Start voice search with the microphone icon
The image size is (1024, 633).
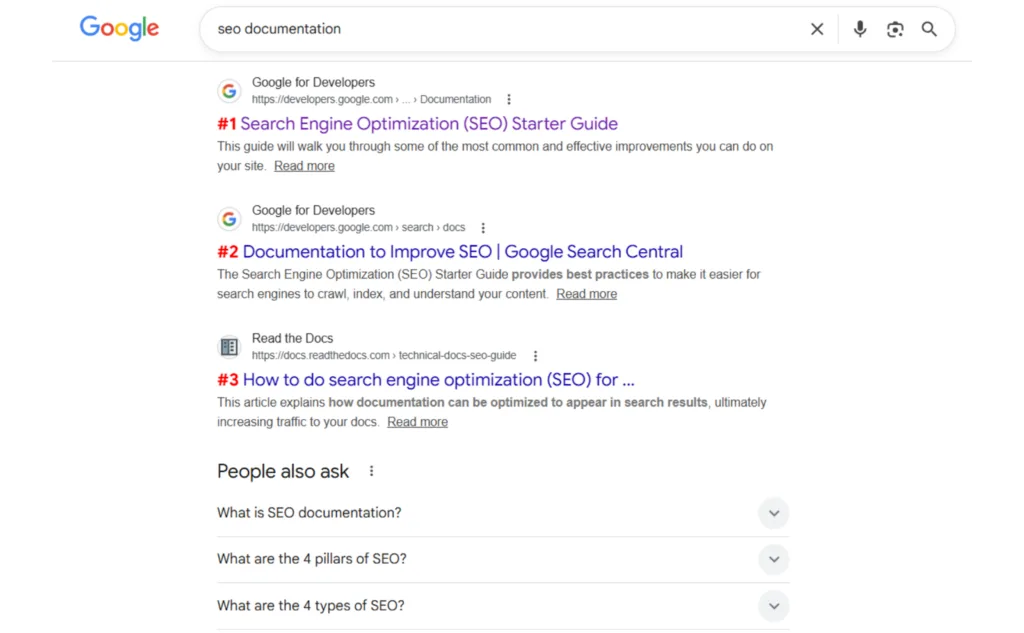pyautogui.click(x=860, y=30)
